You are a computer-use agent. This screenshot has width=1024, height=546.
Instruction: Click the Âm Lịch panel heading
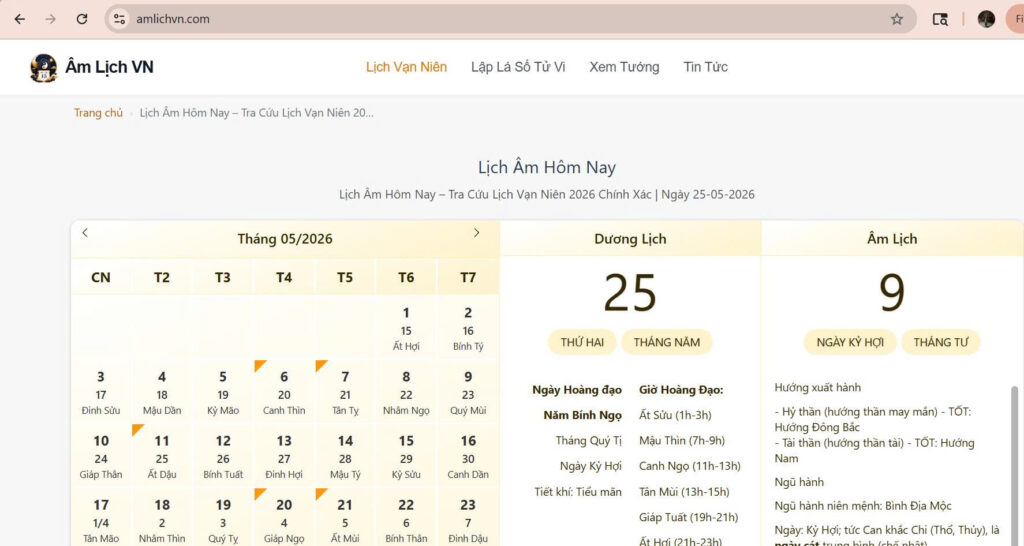(892, 239)
